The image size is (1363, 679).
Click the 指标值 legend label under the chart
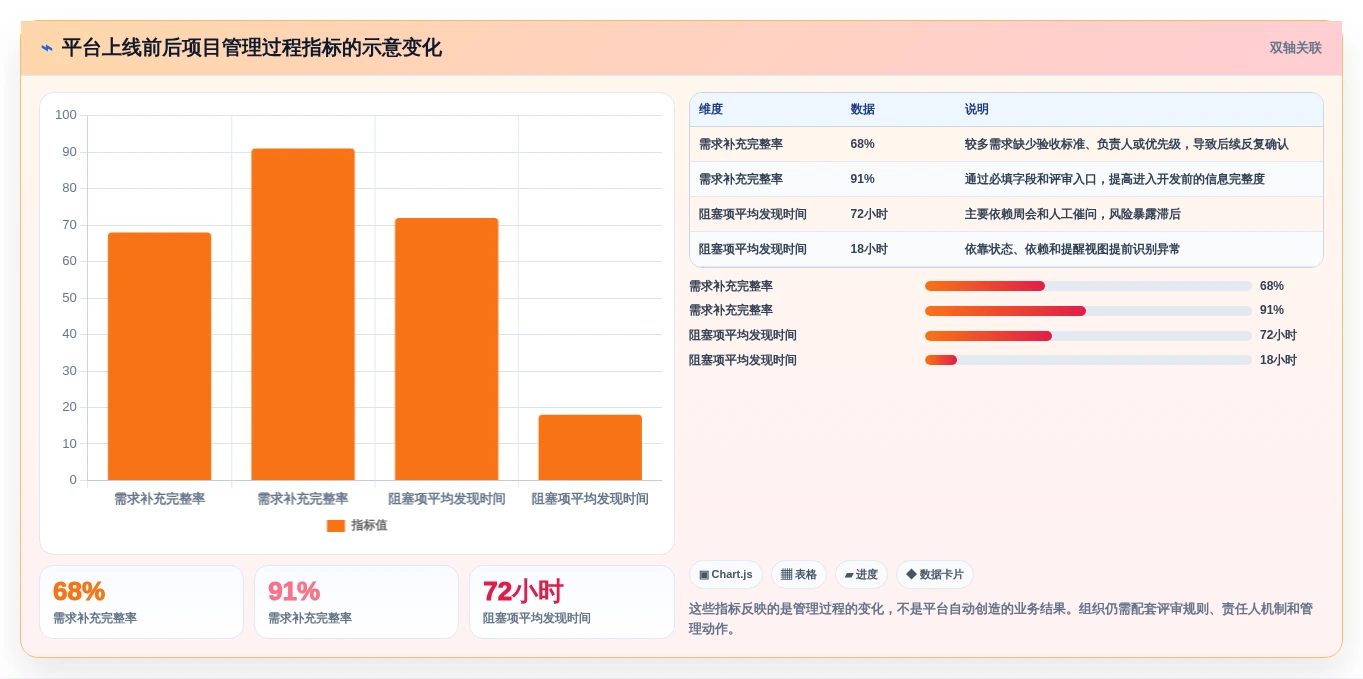[x=369, y=525]
